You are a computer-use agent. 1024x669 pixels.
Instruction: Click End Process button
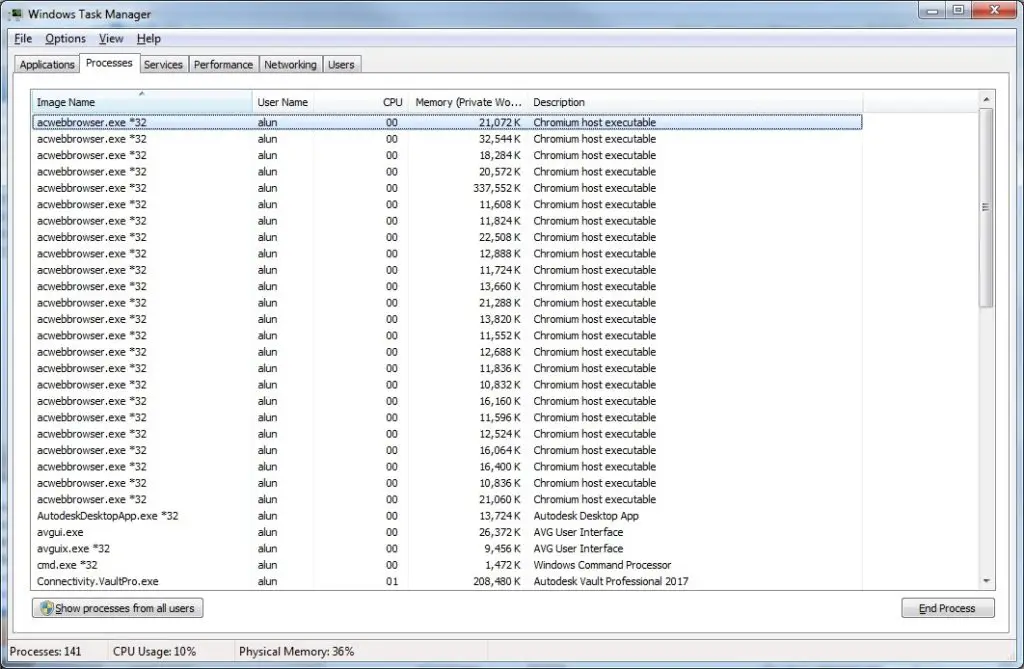[948, 608]
